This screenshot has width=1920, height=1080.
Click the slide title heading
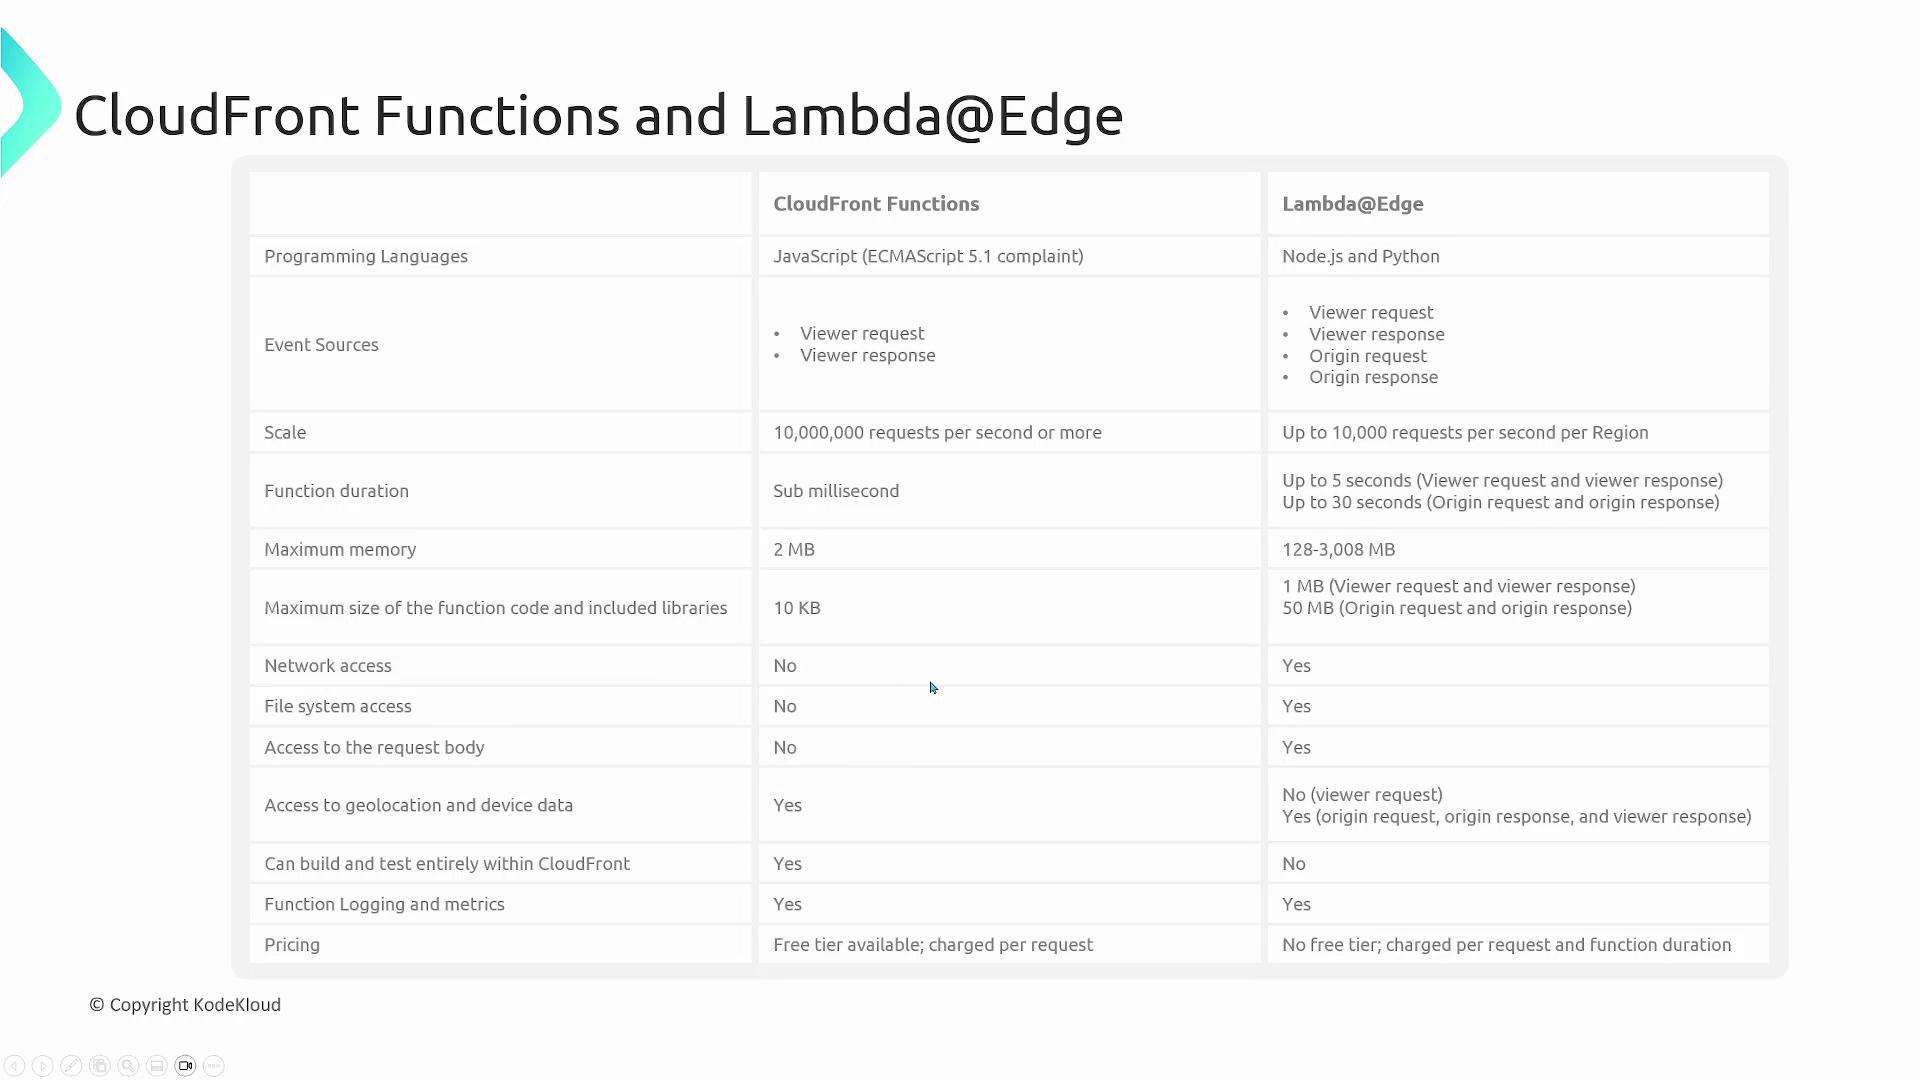[598, 116]
